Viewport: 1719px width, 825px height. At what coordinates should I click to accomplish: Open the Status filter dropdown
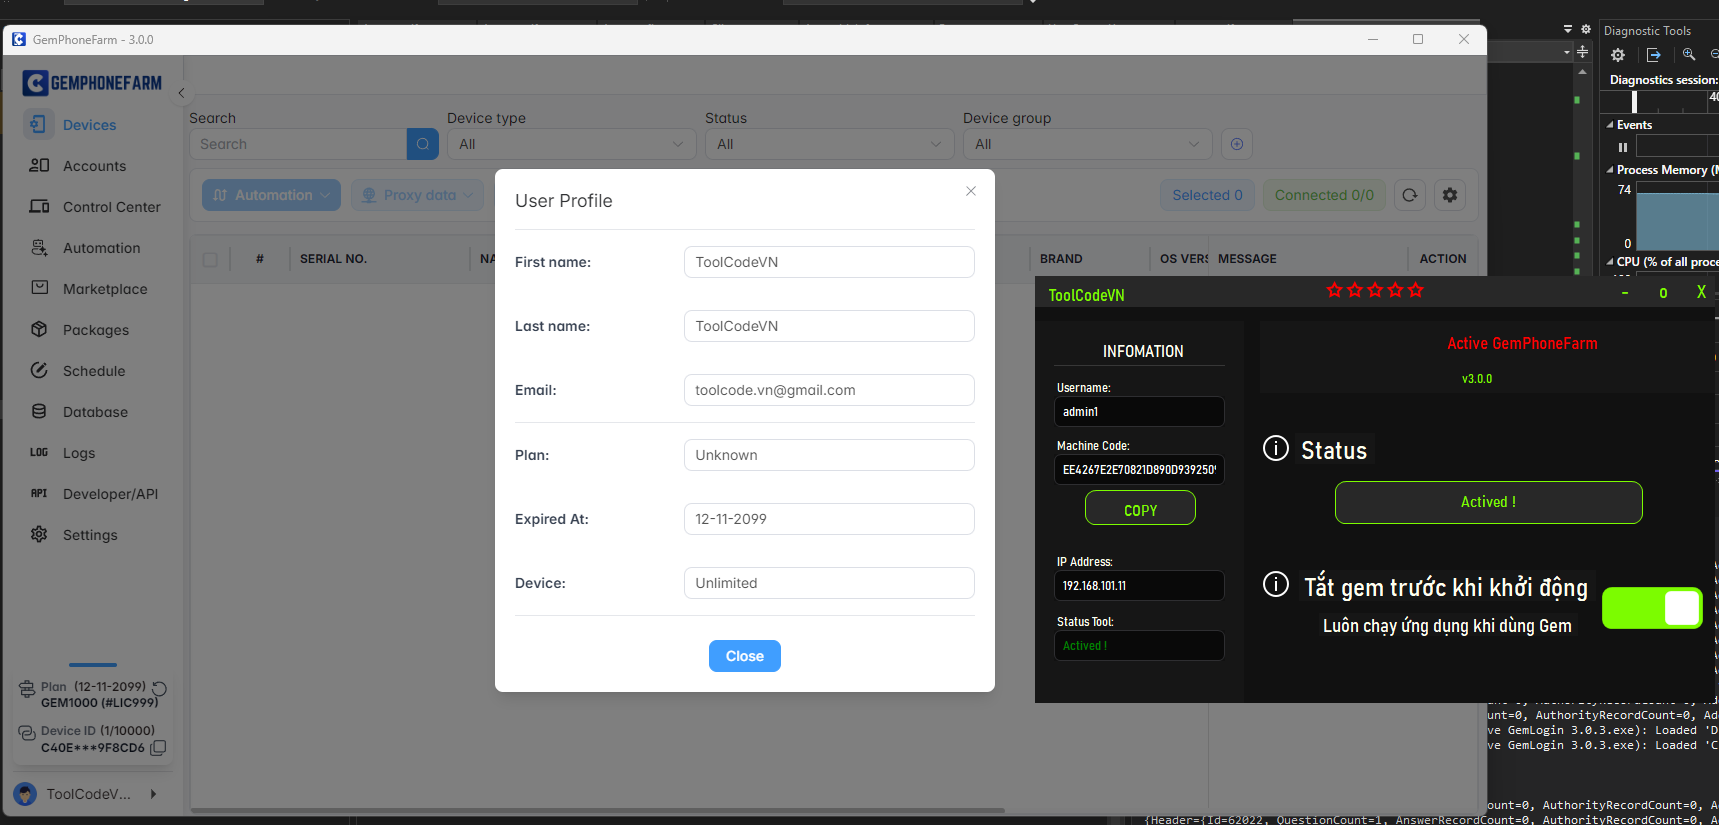pos(829,144)
